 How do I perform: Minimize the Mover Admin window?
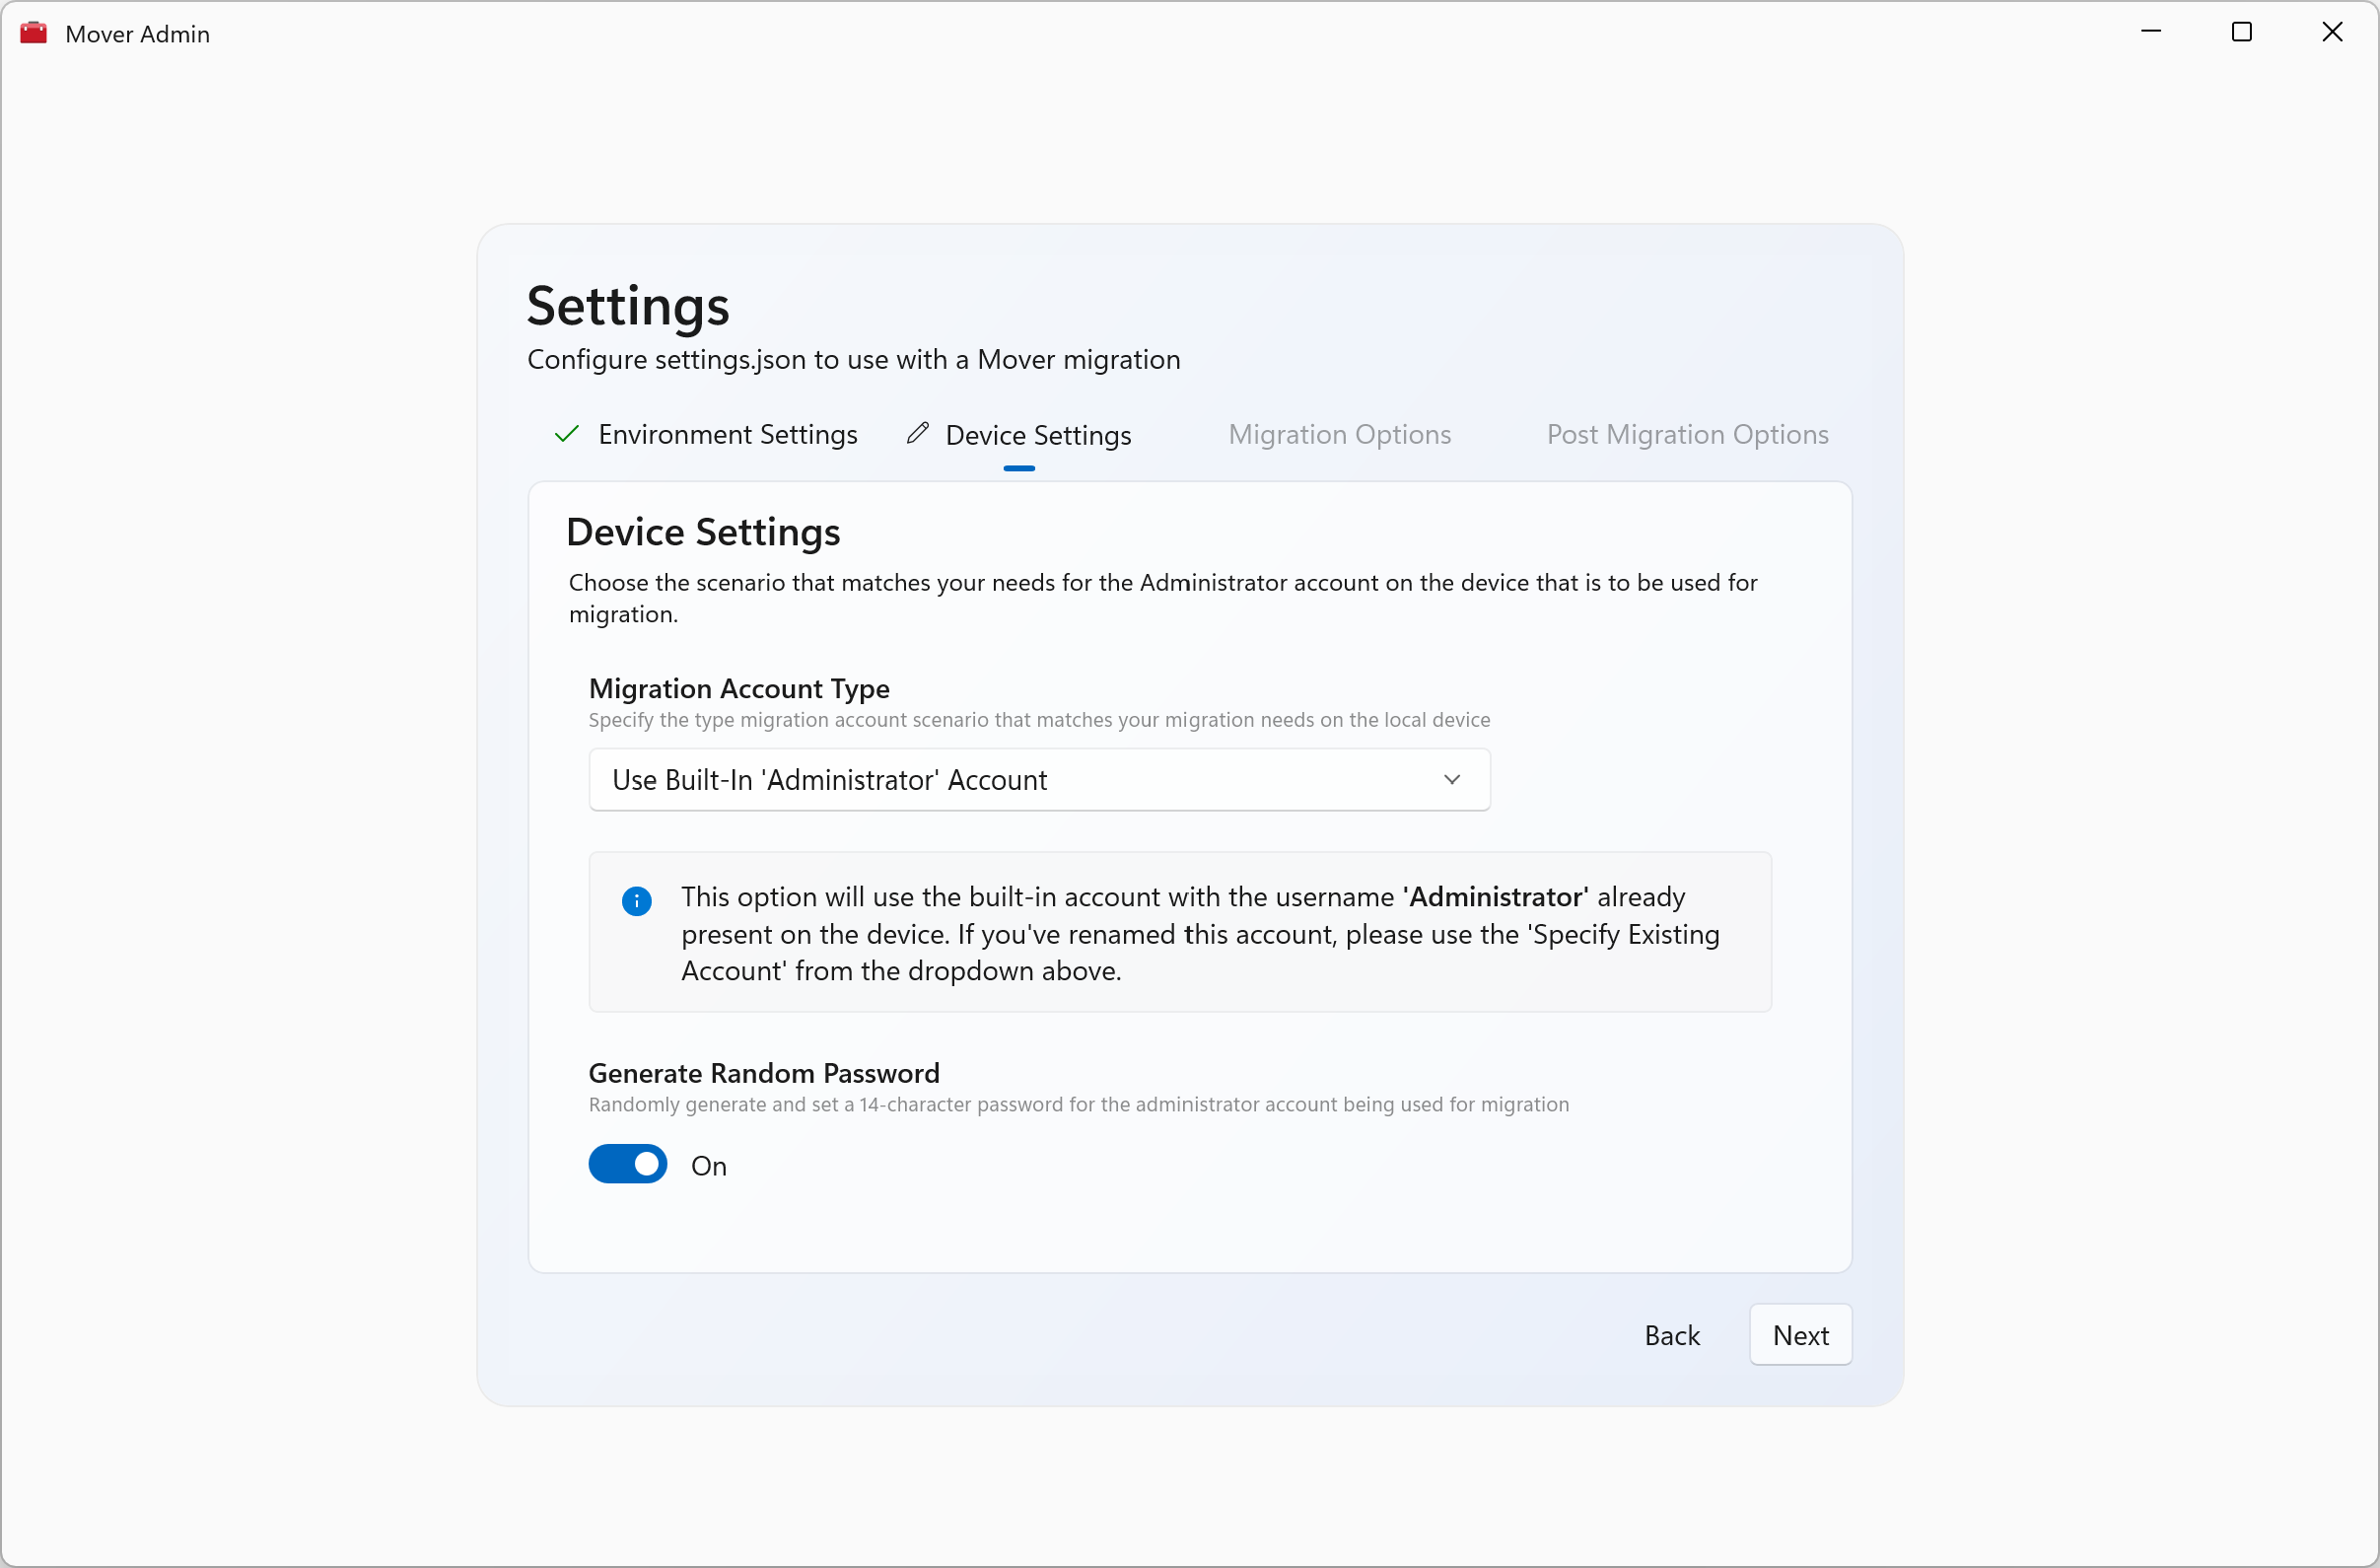[2151, 32]
